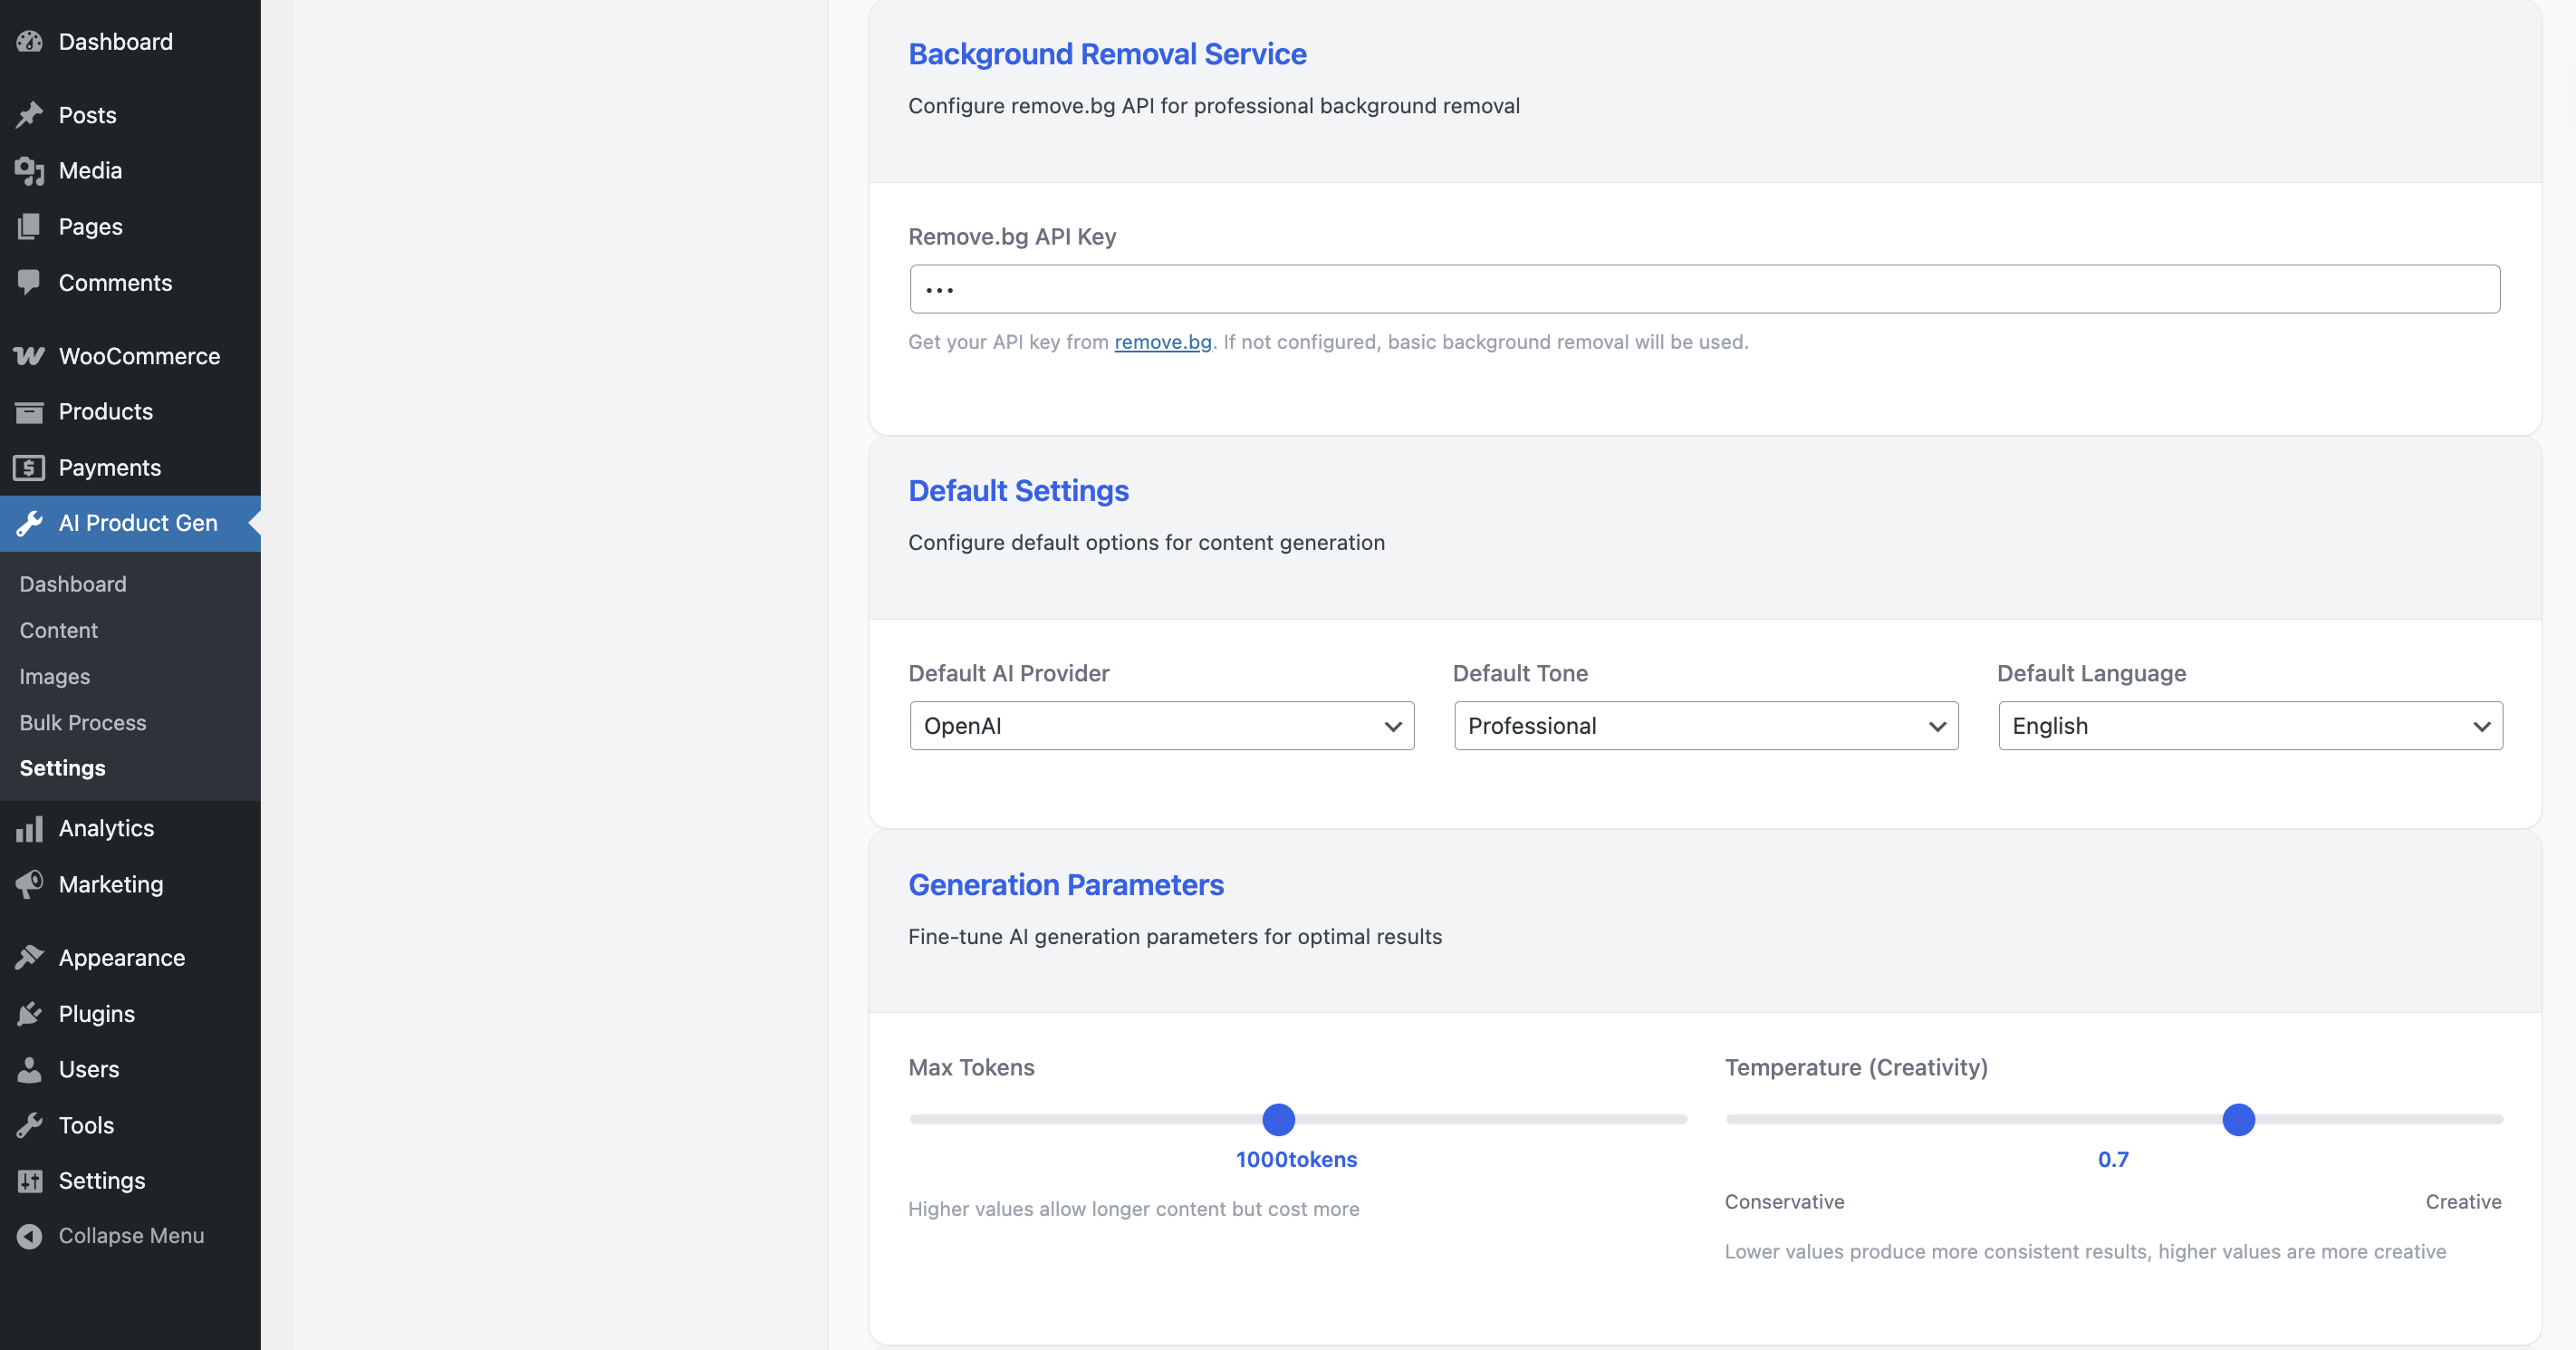Screen dimensions: 2576x1350
Task: Open the Media library icon
Action: tap(29, 170)
